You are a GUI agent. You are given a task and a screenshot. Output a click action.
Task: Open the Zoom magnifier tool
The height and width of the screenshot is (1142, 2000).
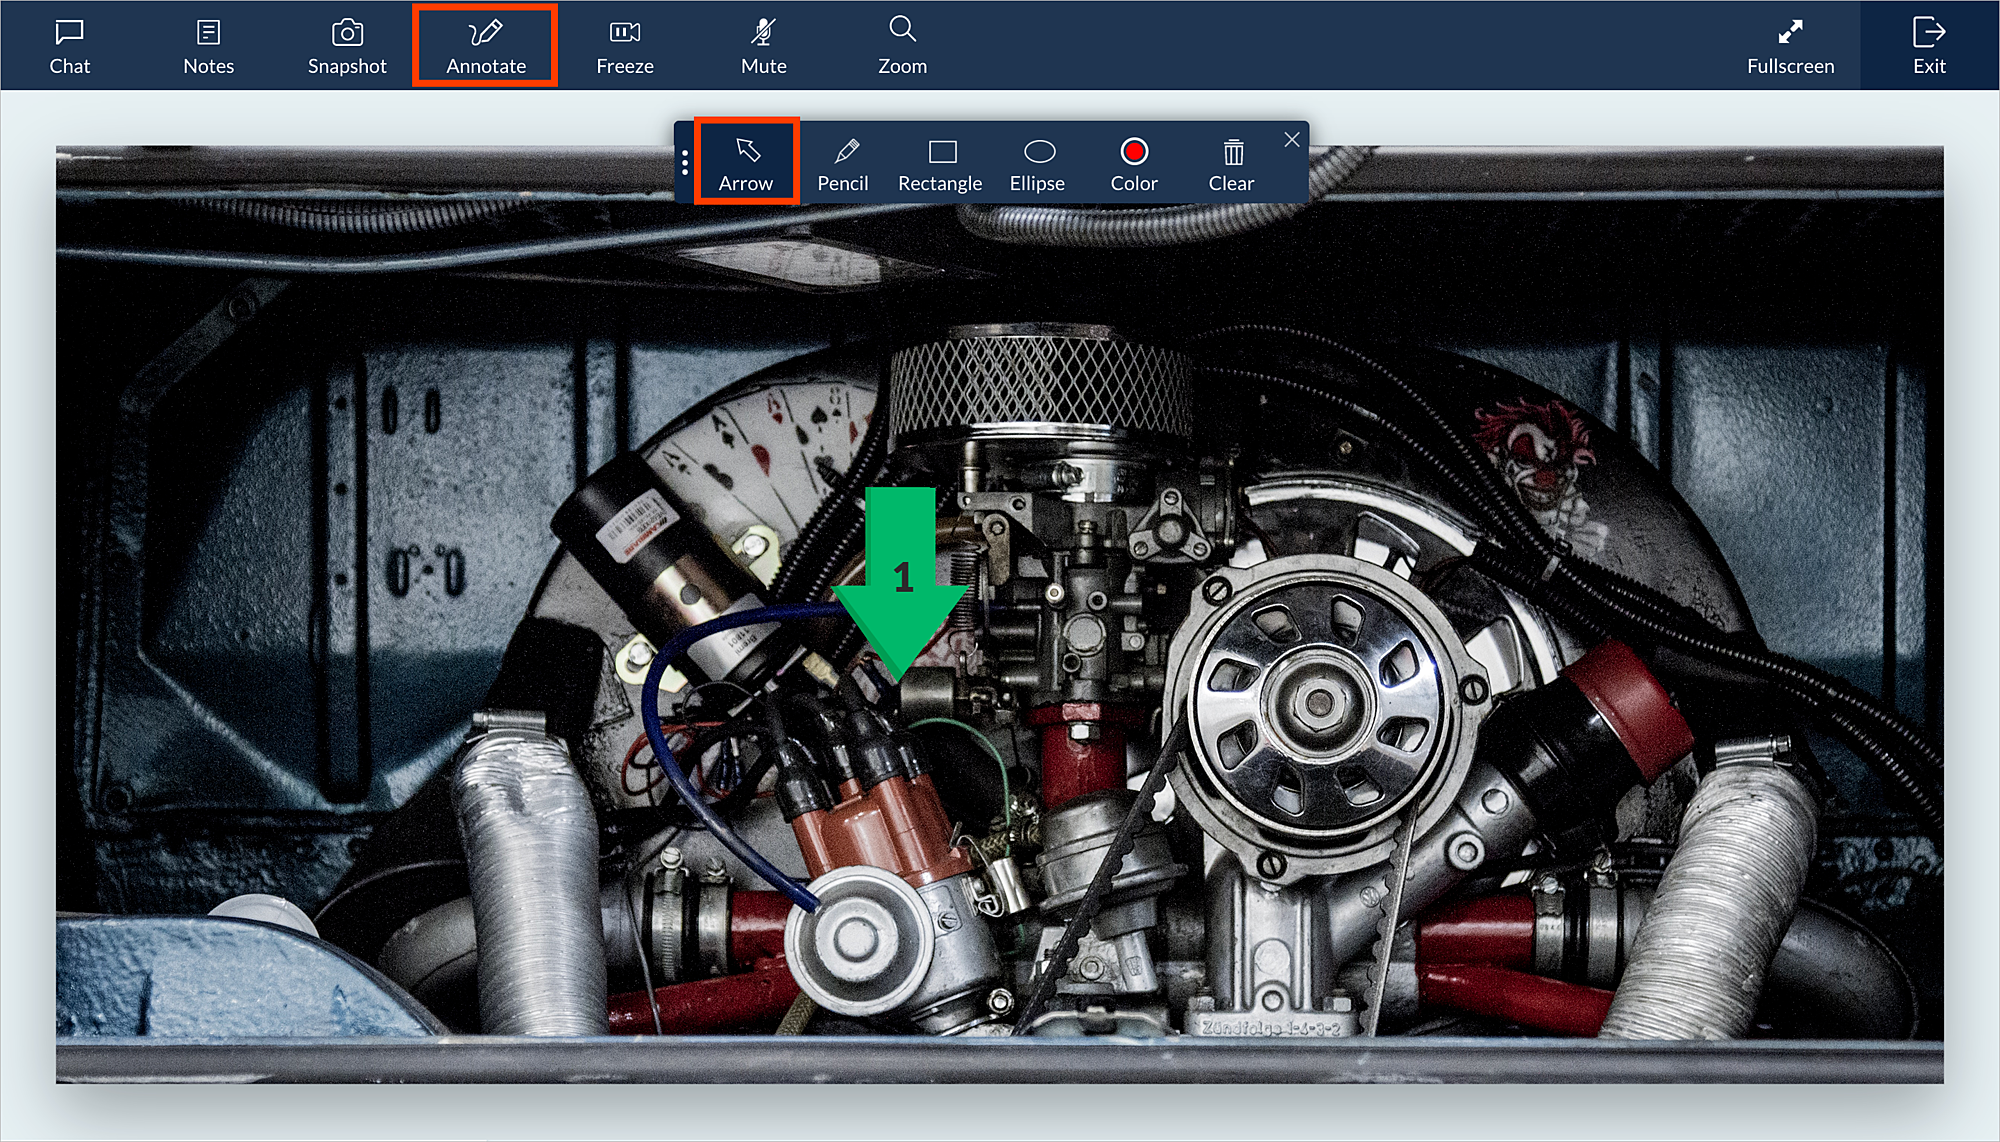click(x=902, y=46)
